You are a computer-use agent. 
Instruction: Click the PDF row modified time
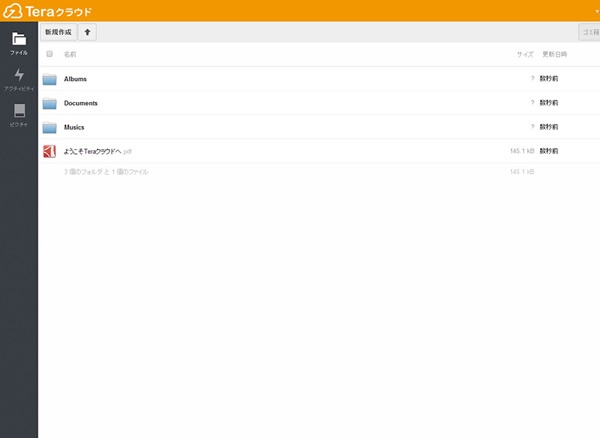pos(549,151)
